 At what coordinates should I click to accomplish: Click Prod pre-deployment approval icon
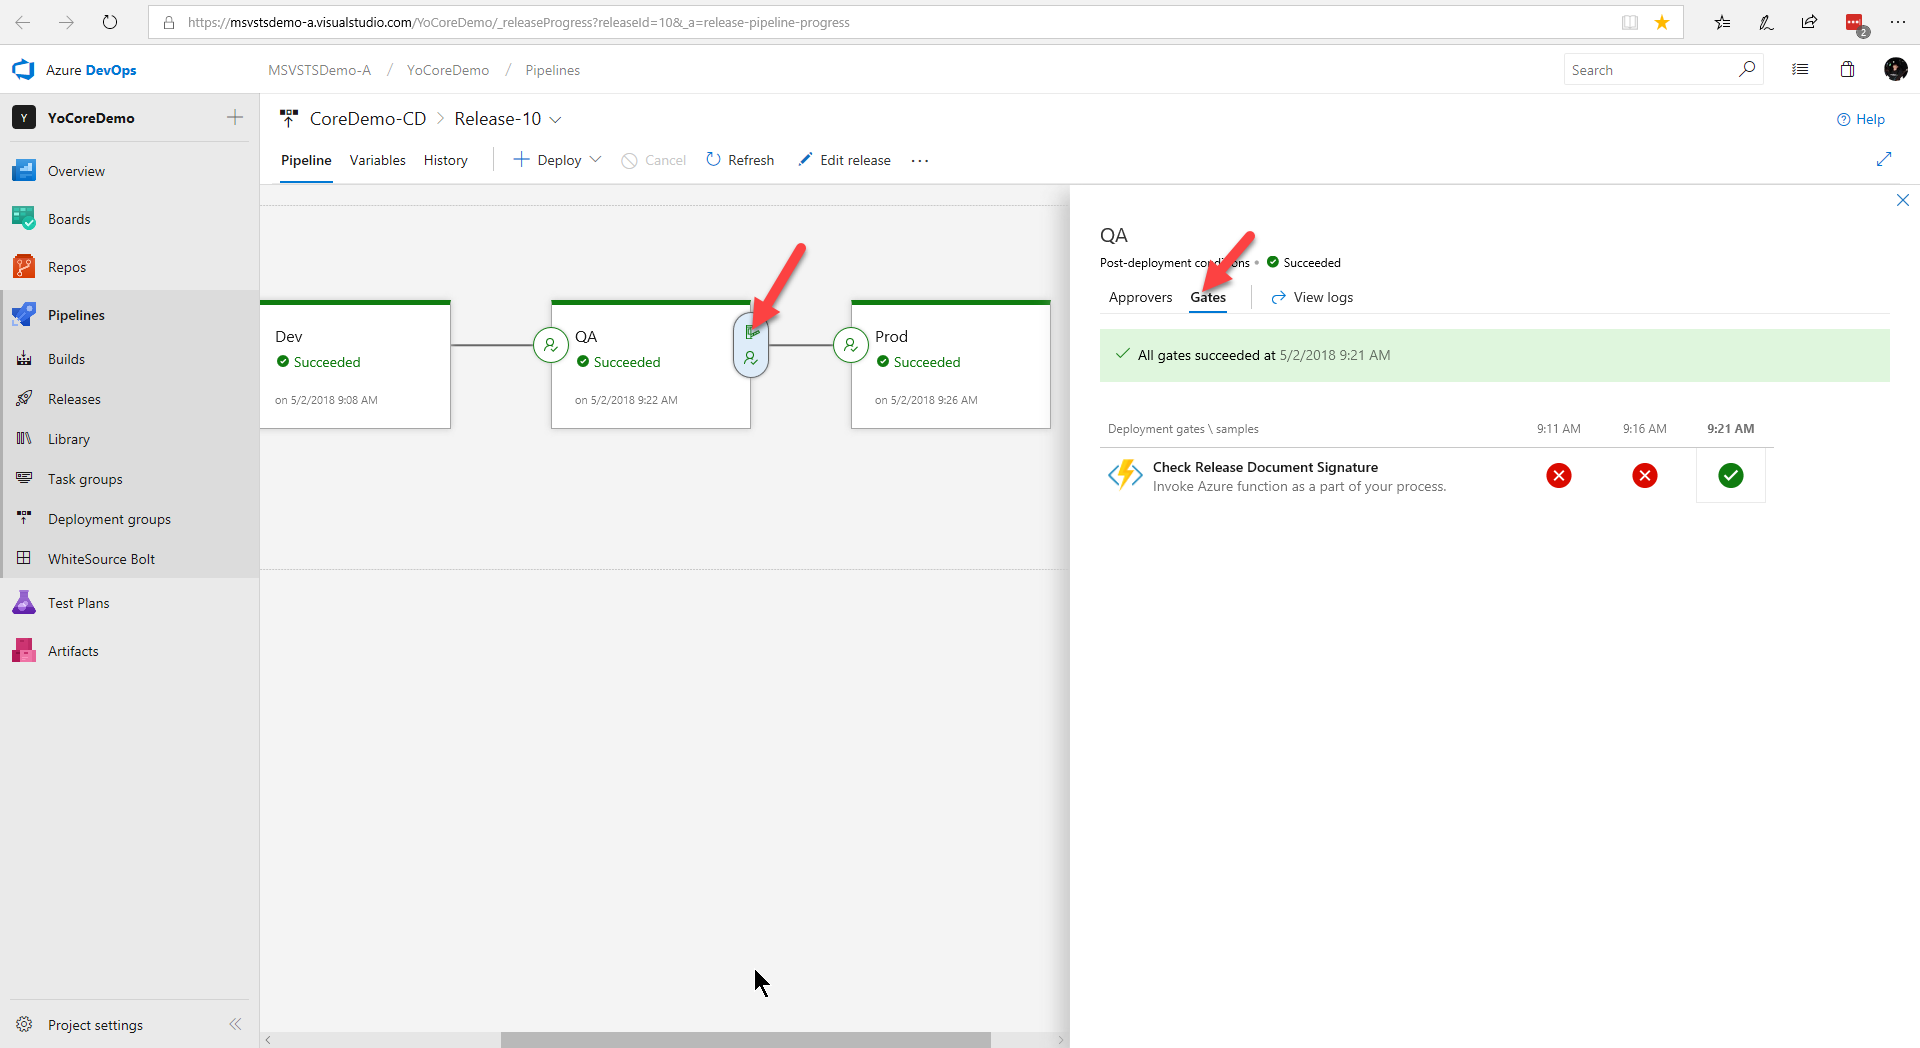(x=850, y=345)
